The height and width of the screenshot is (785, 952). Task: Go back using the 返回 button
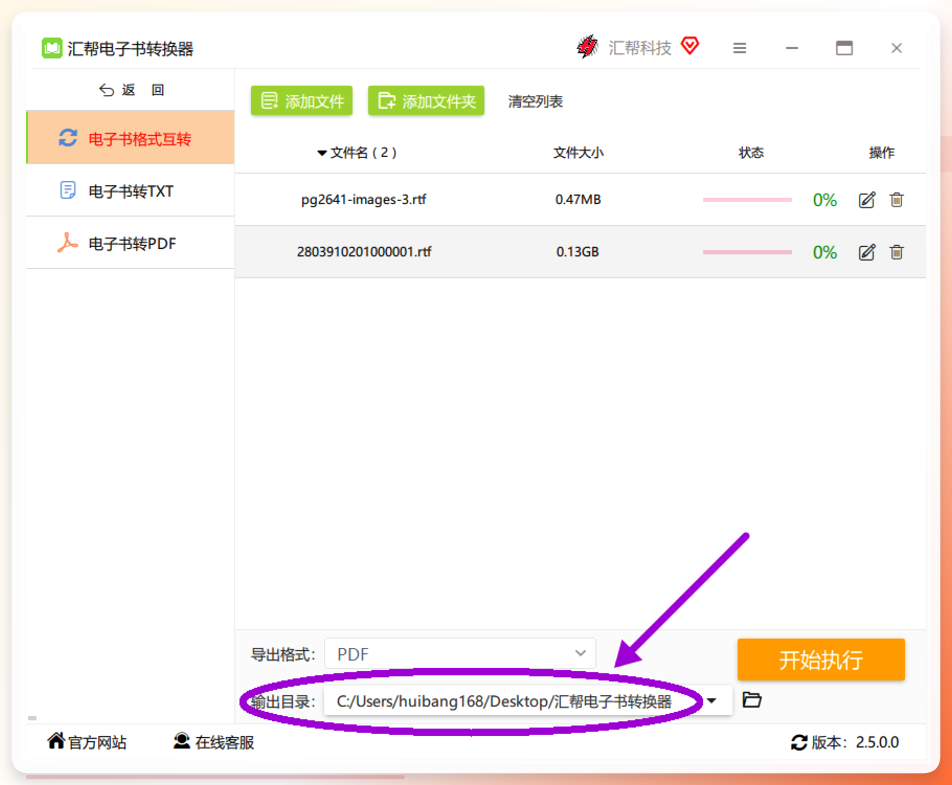tap(131, 90)
